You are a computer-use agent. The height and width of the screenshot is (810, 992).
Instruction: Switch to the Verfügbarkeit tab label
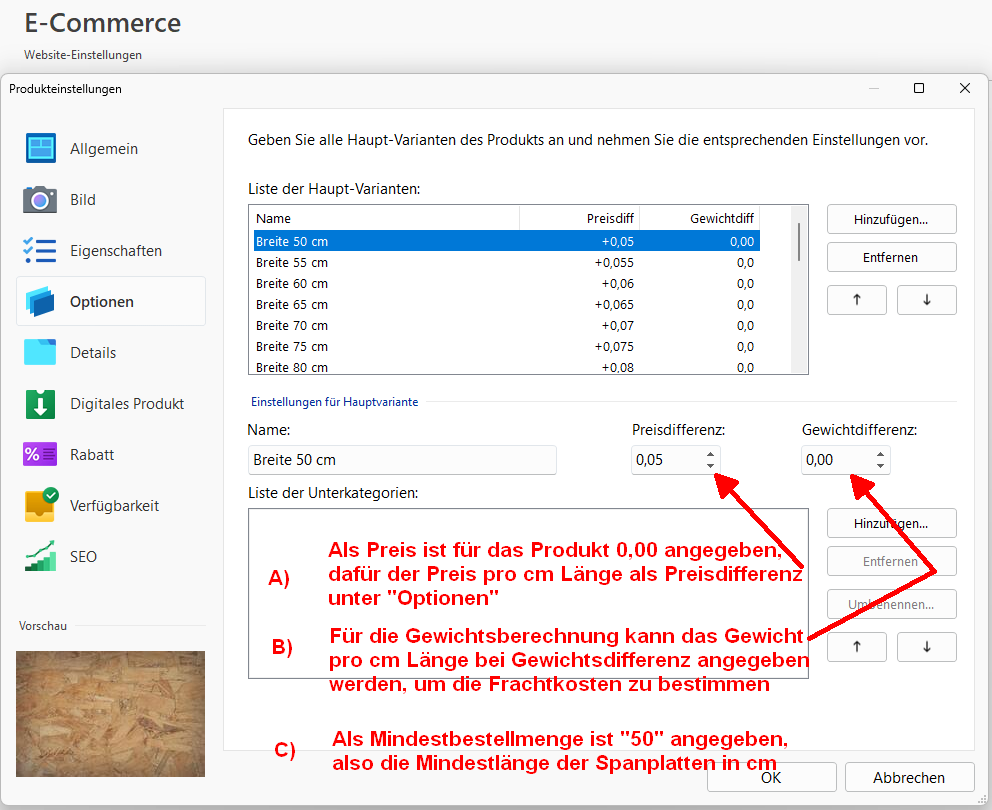[115, 506]
